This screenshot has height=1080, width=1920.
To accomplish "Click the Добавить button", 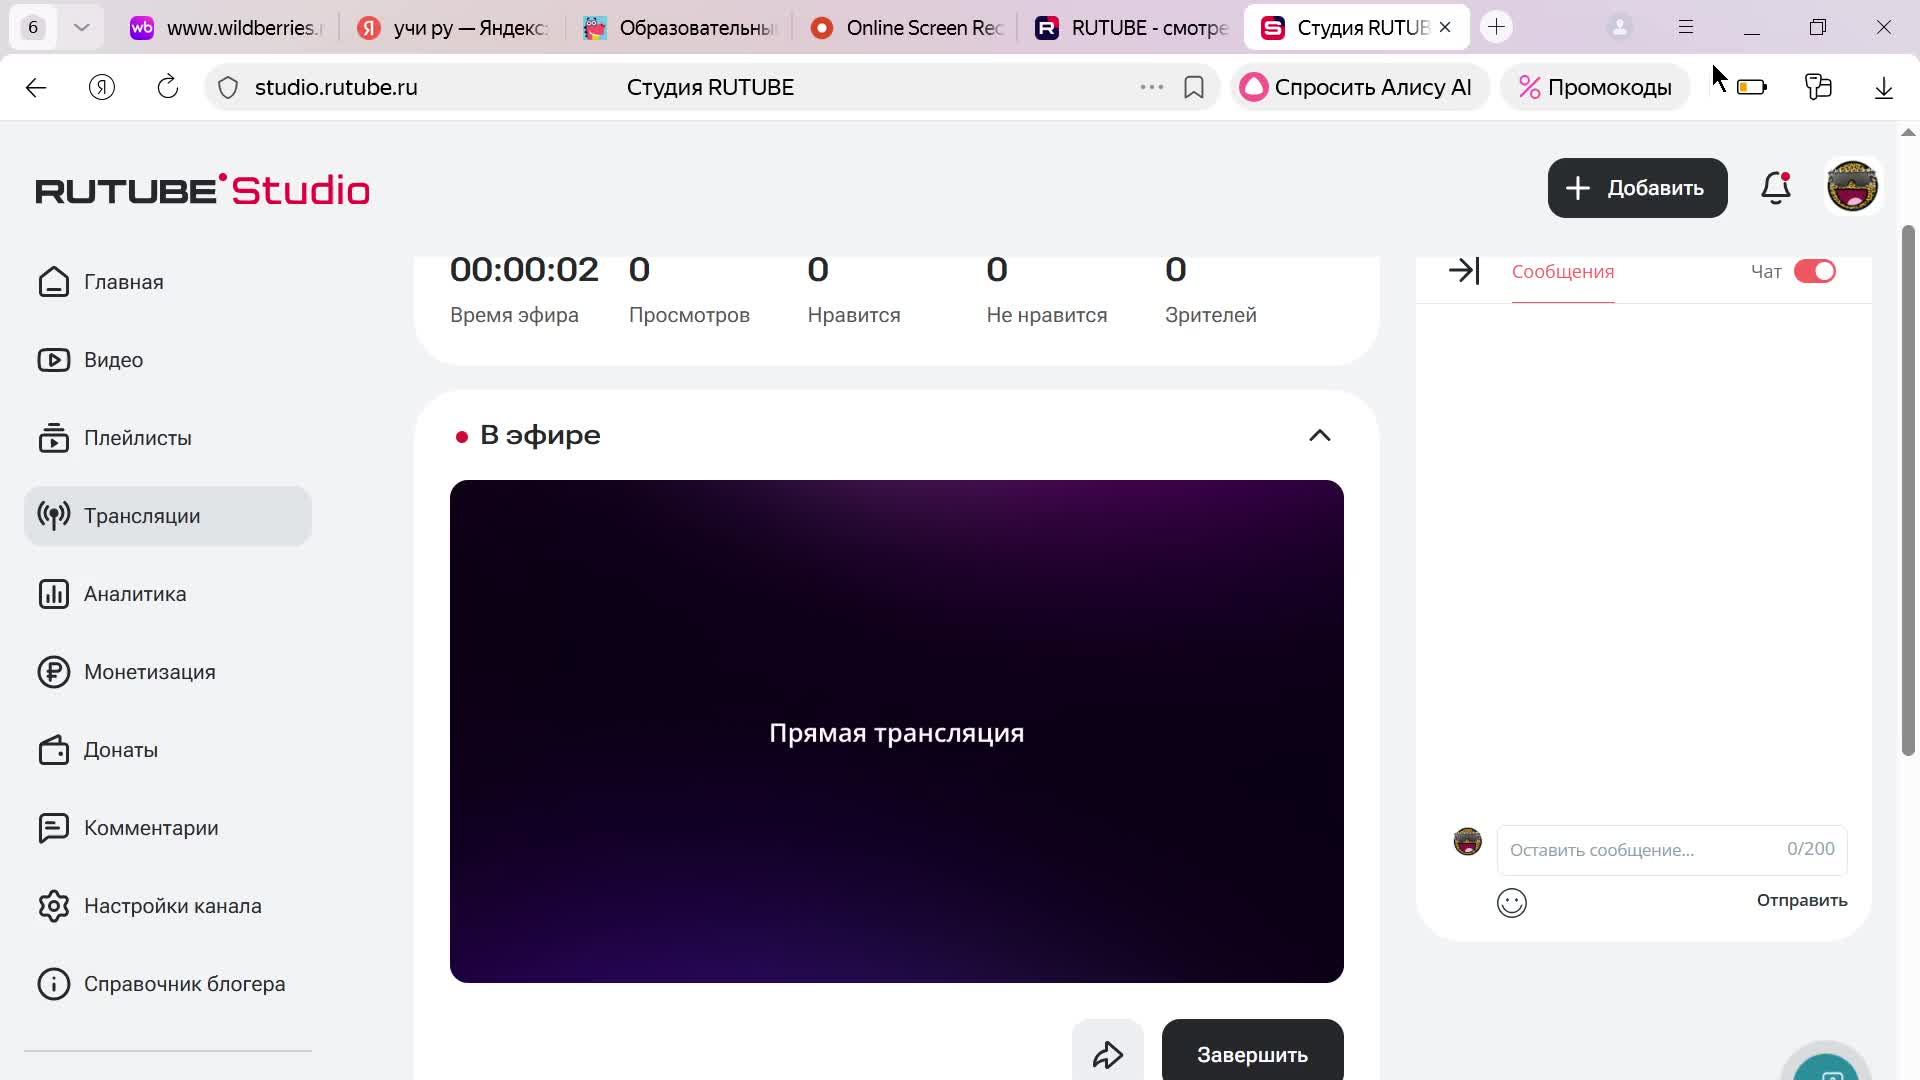I will (x=1636, y=188).
